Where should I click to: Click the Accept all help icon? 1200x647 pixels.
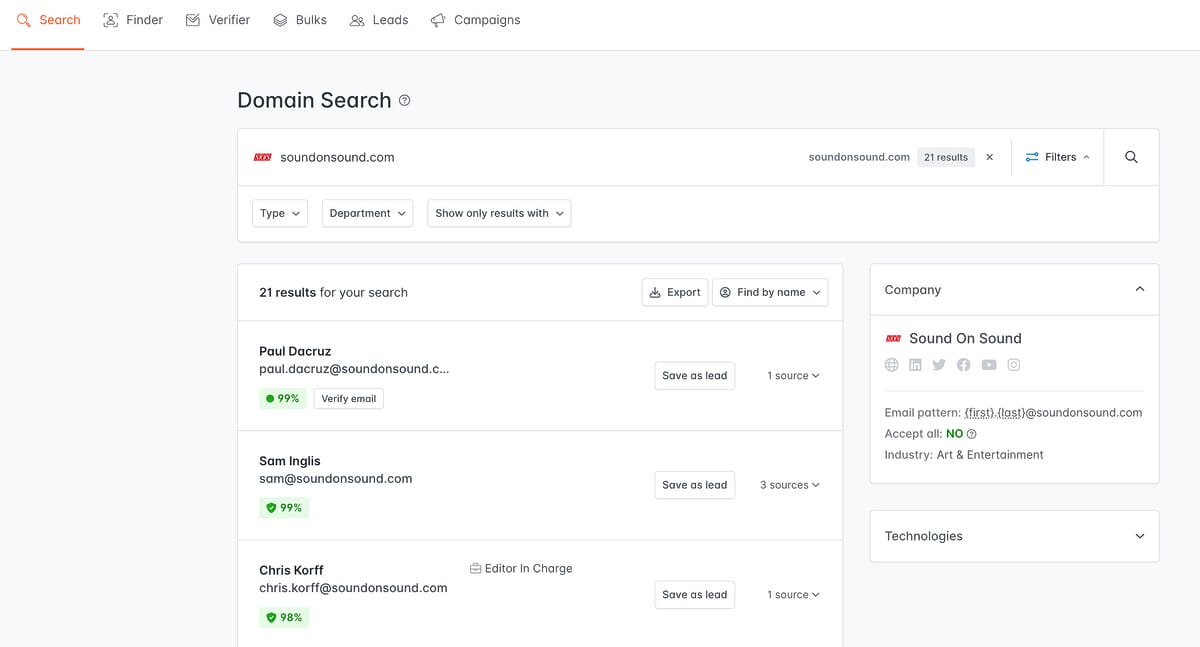[972, 434]
